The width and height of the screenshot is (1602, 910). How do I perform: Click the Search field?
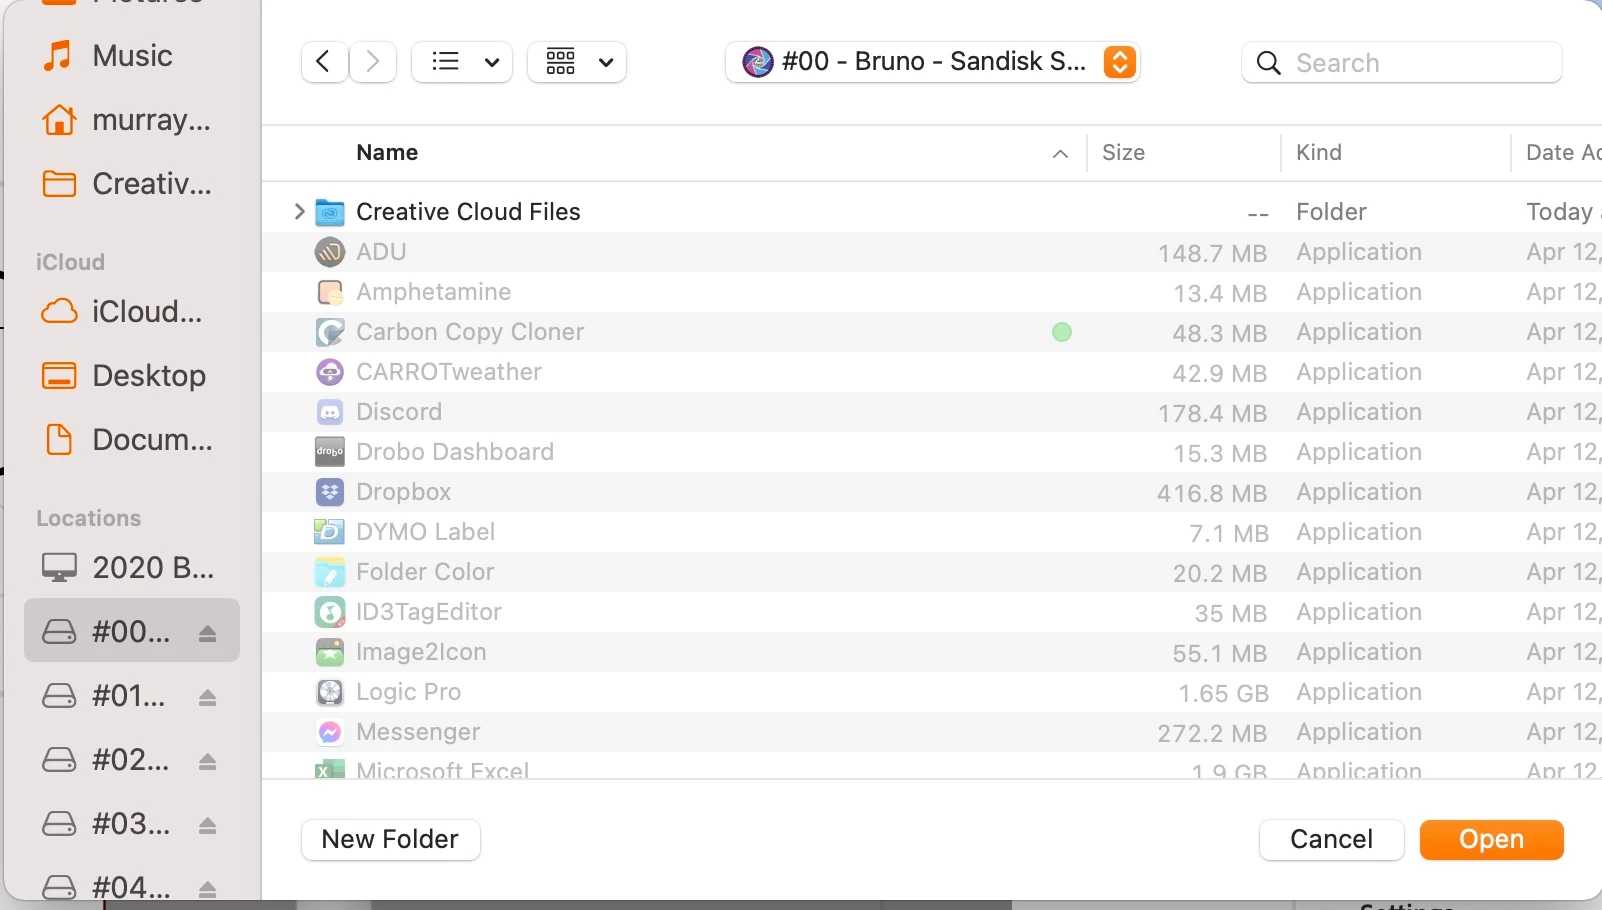pos(1402,63)
